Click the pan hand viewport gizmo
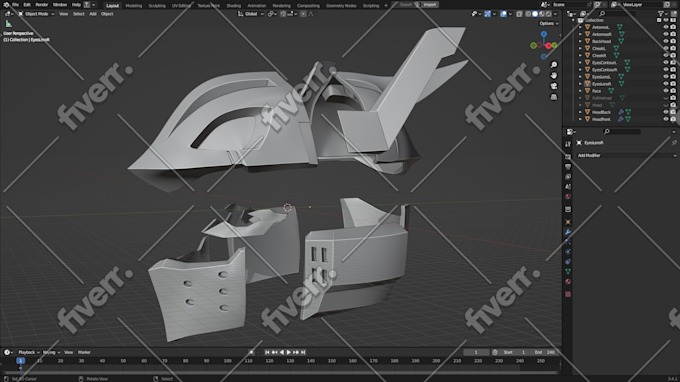This screenshot has height=382, width=680. [554, 75]
